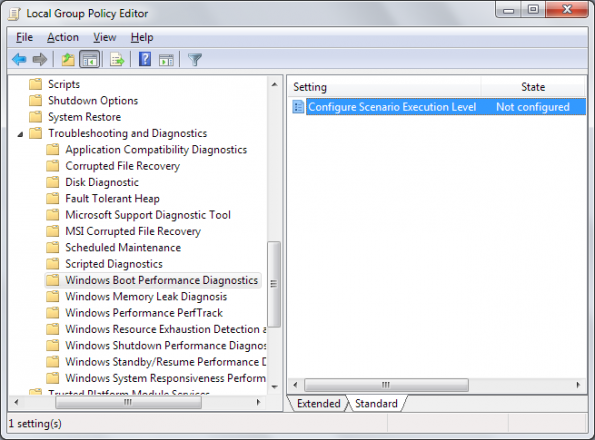The height and width of the screenshot is (440, 595).
Task: Click the Disk Diagnostic folder icon
Action: [52, 182]
